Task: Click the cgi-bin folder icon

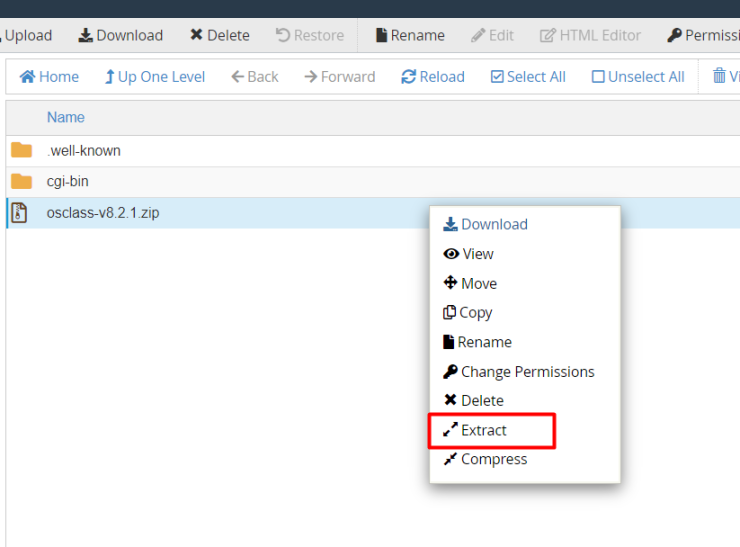Action: (21, 181)
